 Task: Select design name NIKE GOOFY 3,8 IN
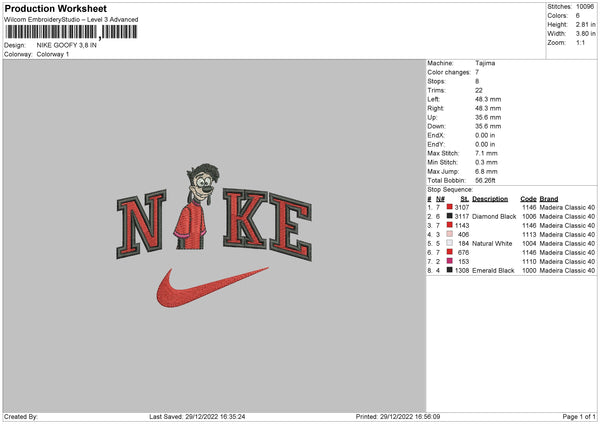67,45
